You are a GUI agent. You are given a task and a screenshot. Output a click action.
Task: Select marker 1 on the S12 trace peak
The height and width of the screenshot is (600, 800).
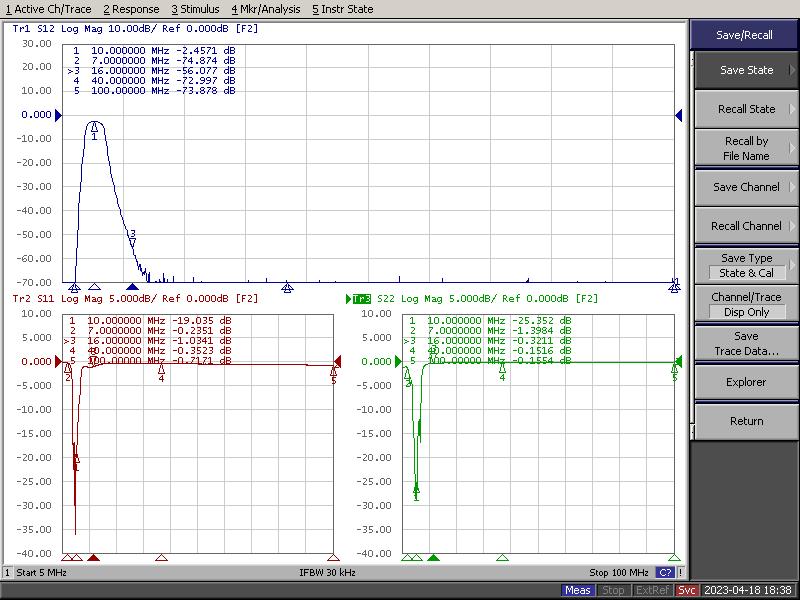click(95, 127)
